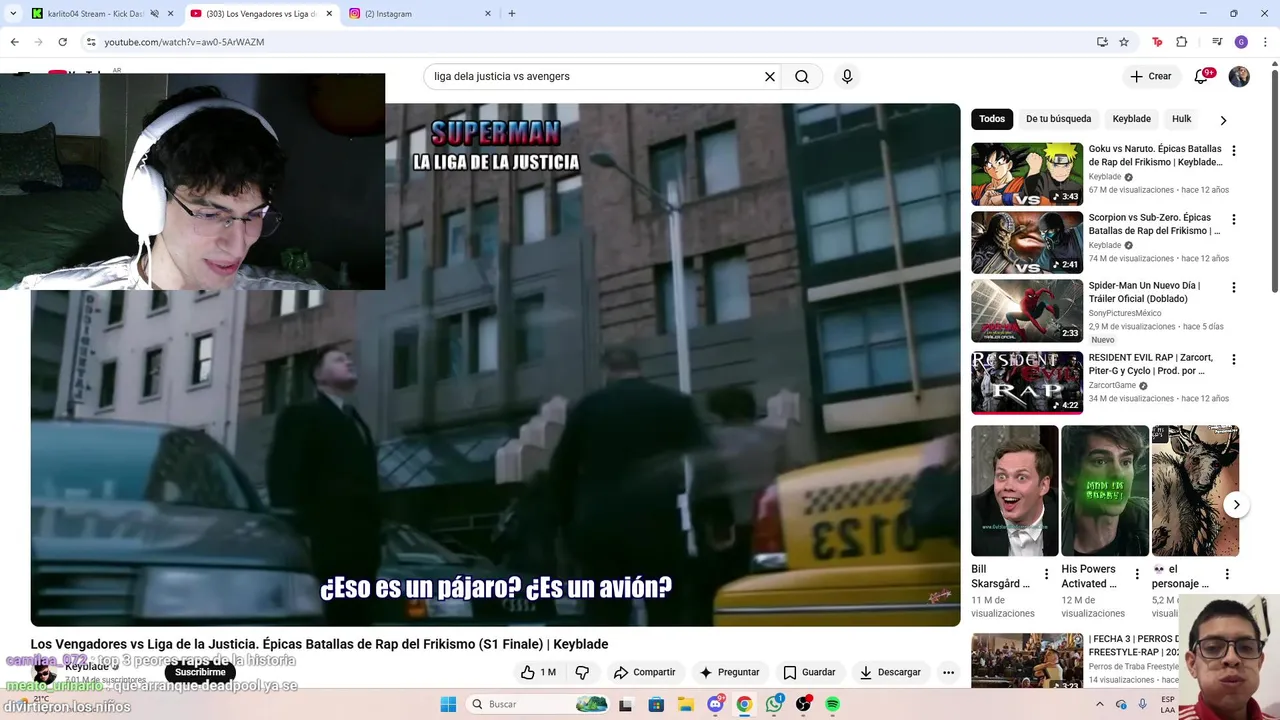1280x720 pixels.
Task: Open options for Goku vs Naruto video
Action: pos(1233,151)
